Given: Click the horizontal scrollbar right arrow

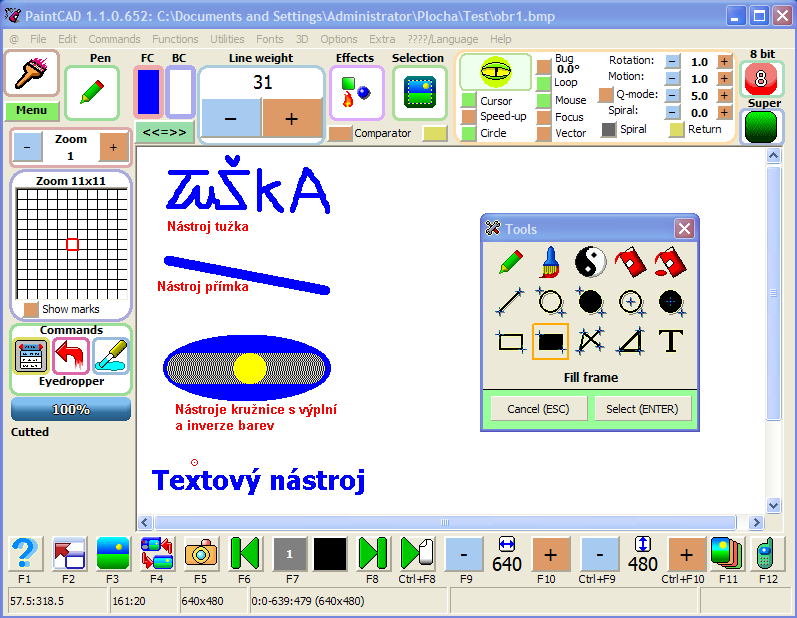Looking at the screenshot, I should point(756,522).
